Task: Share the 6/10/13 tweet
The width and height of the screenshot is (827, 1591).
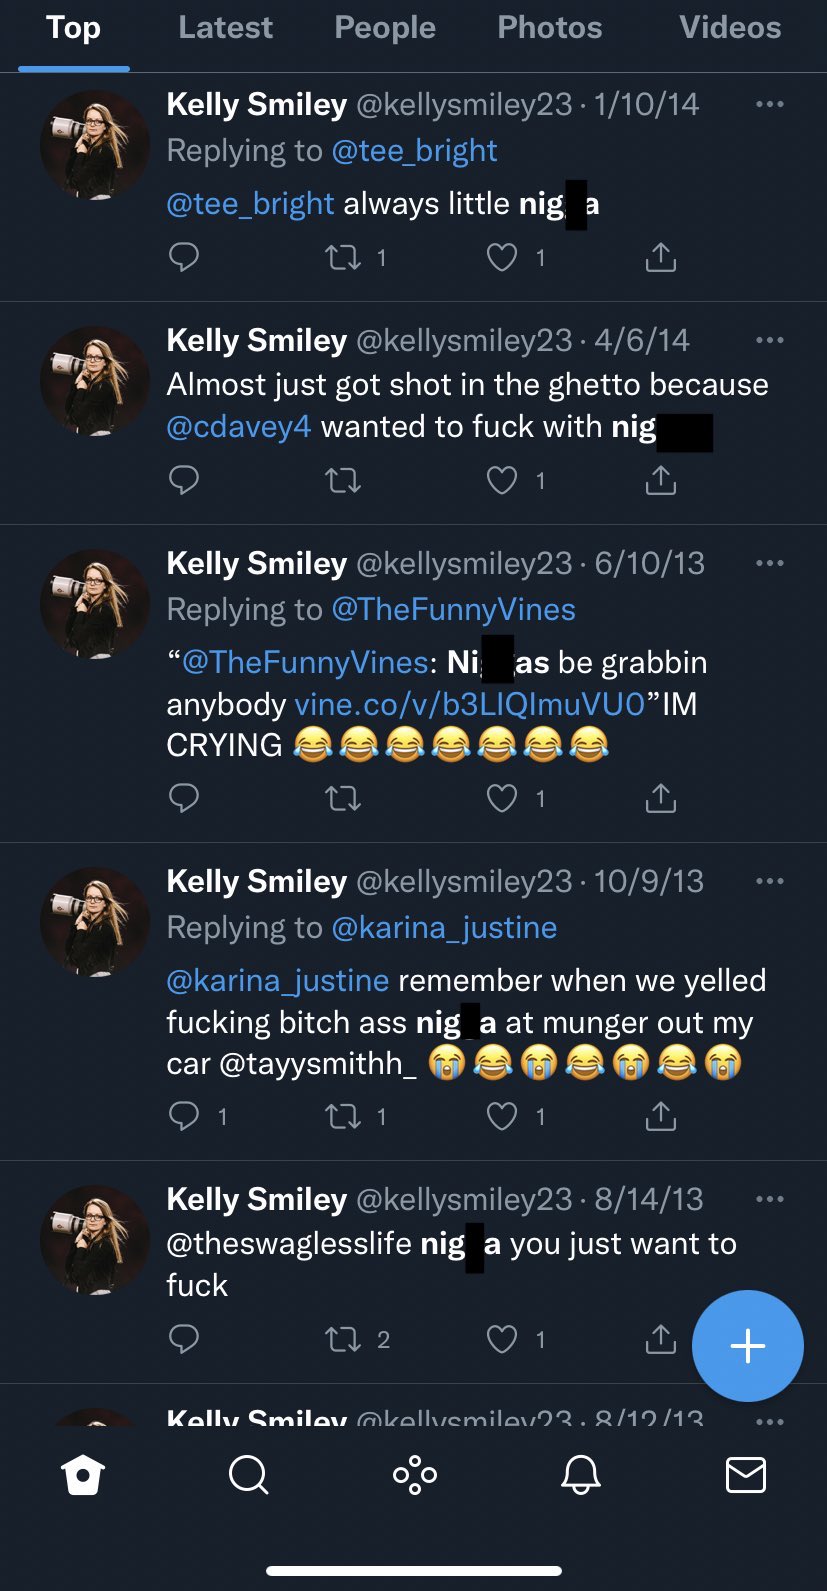Action: tap(660, 799)
